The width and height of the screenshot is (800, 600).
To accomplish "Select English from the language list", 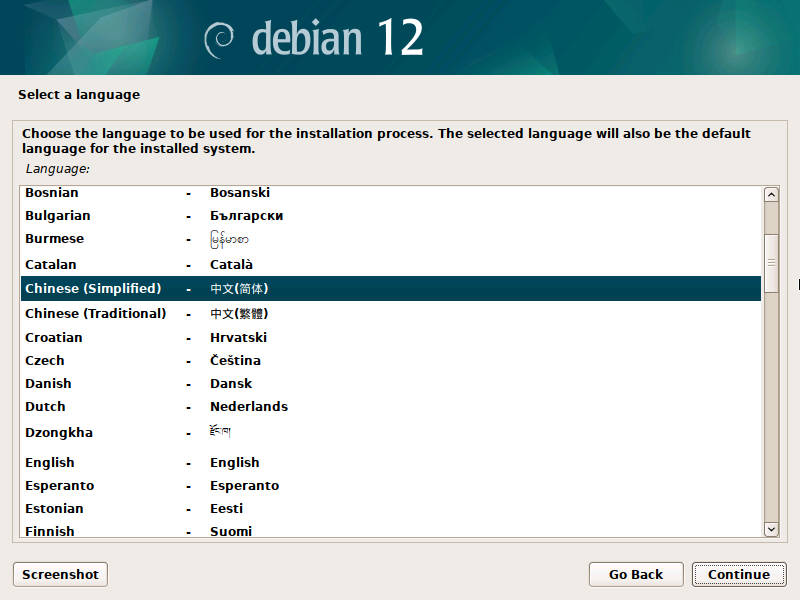I will 50,462.
